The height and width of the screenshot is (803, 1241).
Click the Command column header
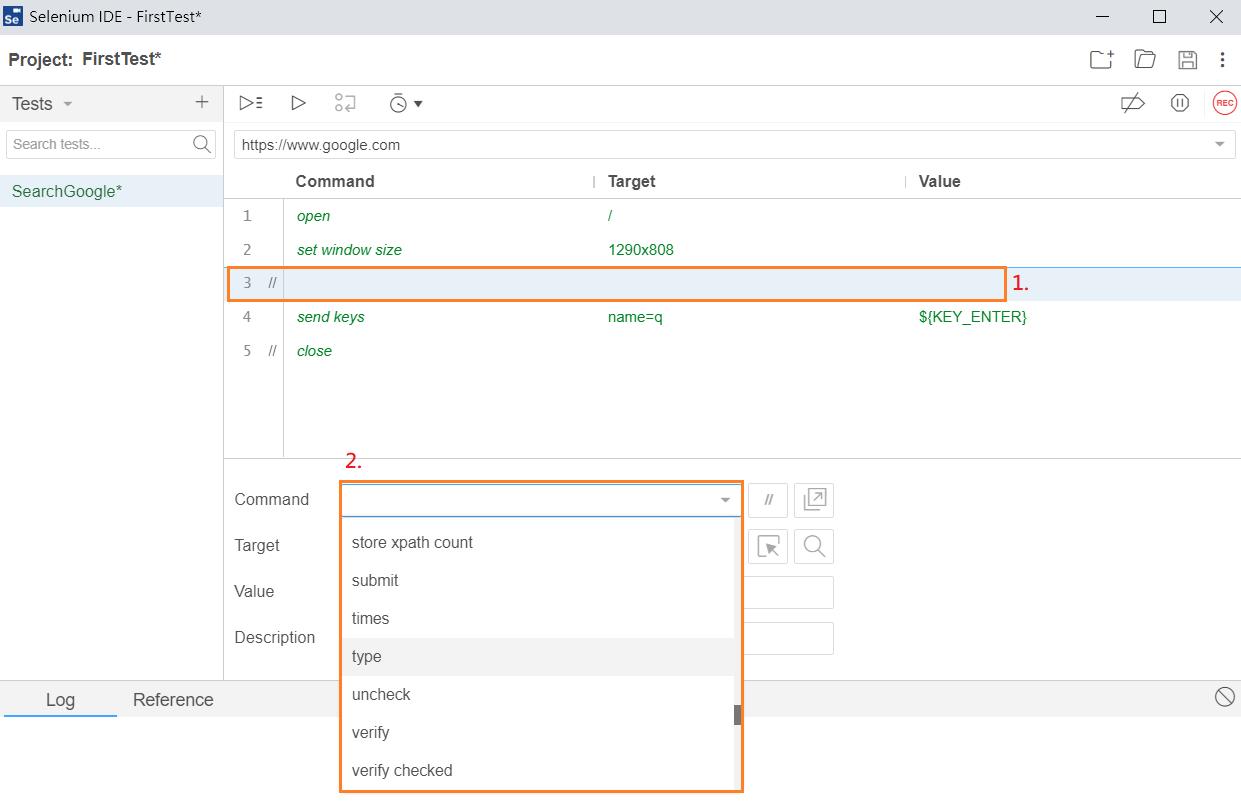pyautogui.click(x=335, y=181)
